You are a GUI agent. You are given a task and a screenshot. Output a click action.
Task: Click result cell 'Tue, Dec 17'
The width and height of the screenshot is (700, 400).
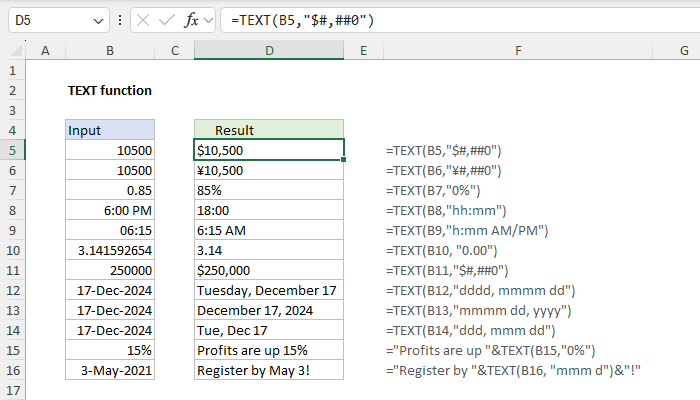pos(269,330)
